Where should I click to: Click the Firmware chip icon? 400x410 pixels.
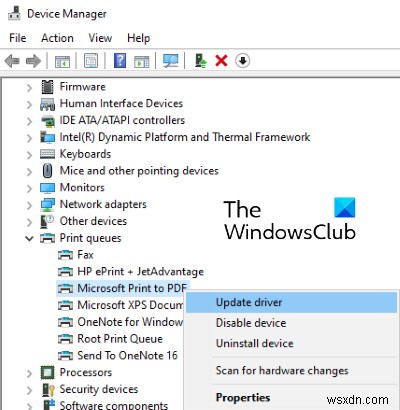[47, 87]
